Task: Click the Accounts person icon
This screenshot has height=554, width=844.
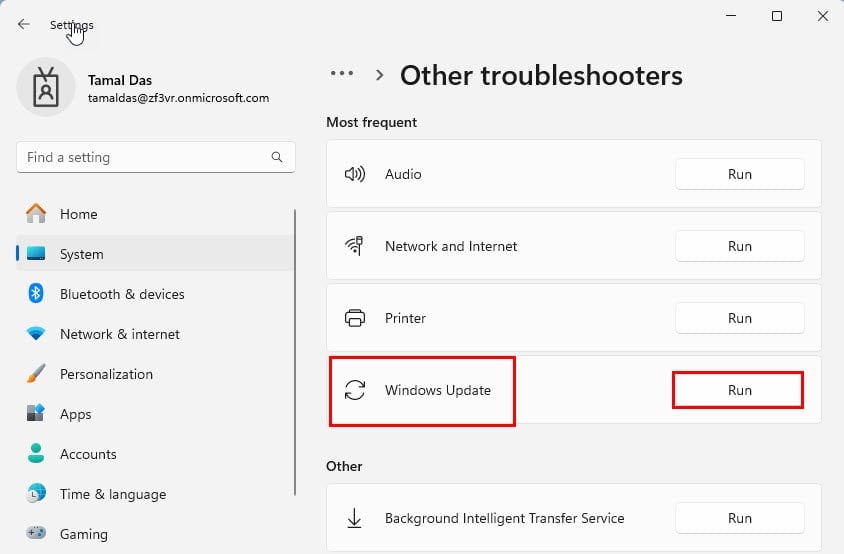Action: click(x=36, y=453)
